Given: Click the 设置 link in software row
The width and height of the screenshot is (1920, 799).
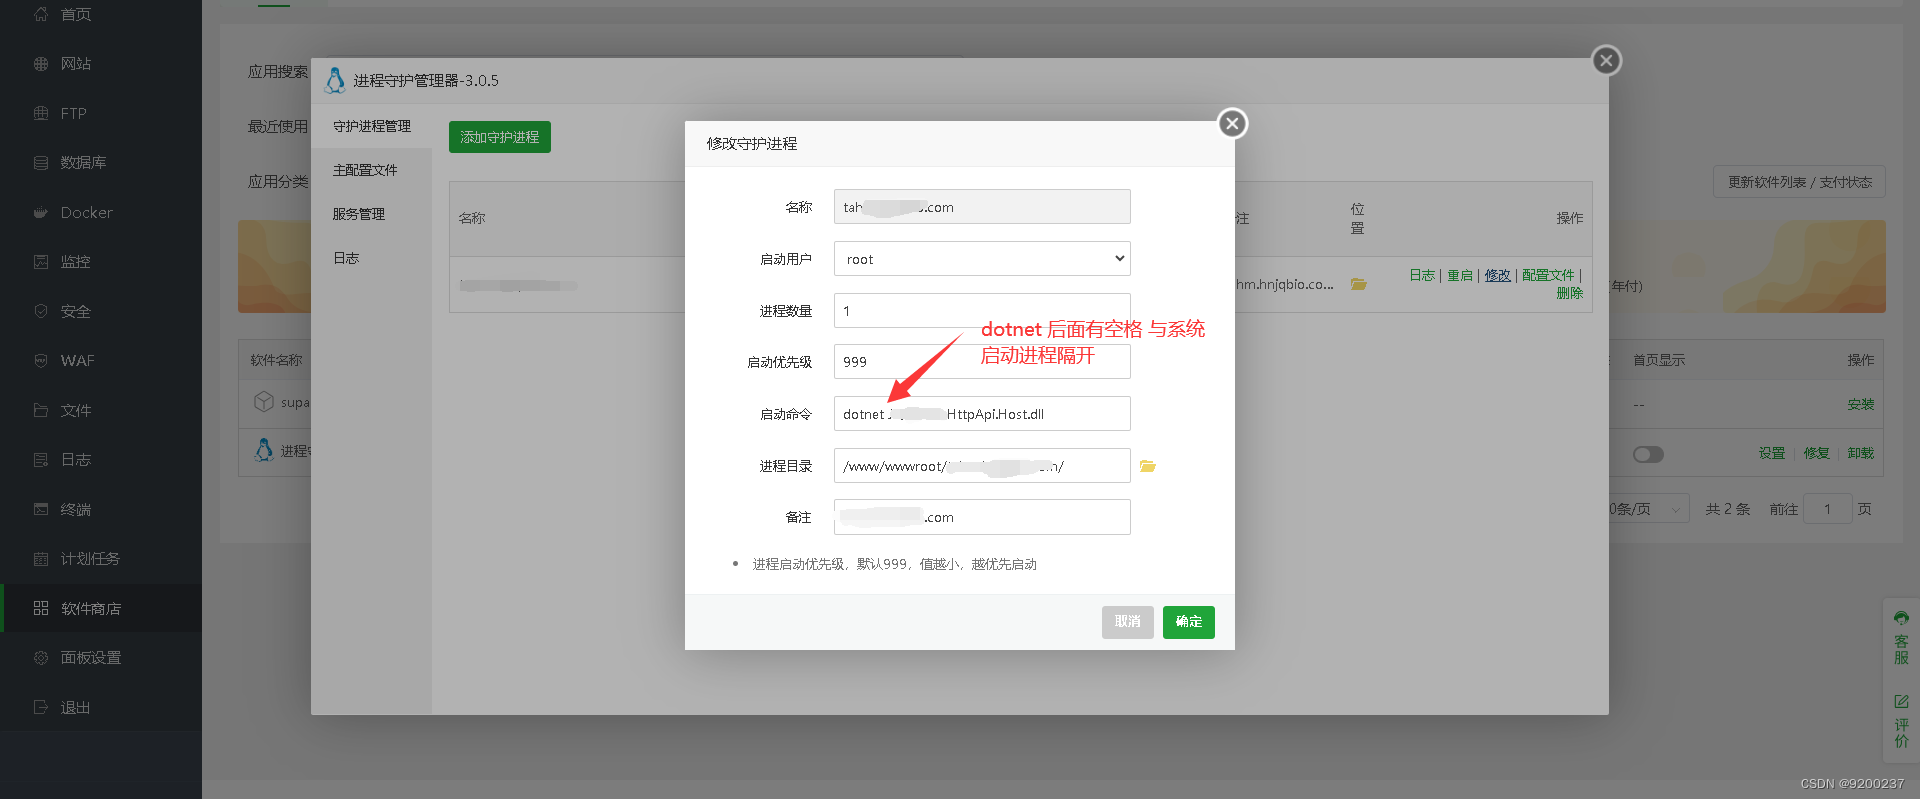Looking at the screenshot, I should tap(1772, 453).
